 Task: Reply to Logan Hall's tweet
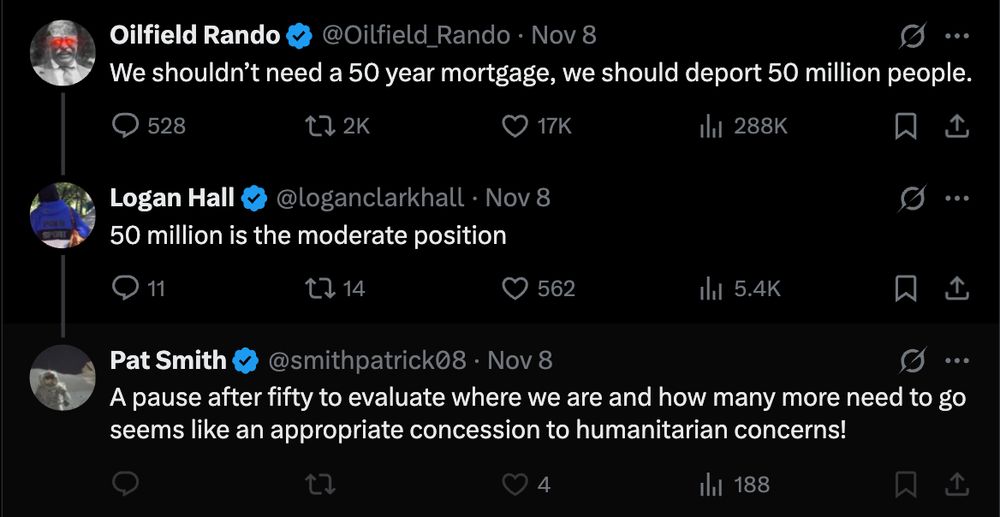[125, 289]
